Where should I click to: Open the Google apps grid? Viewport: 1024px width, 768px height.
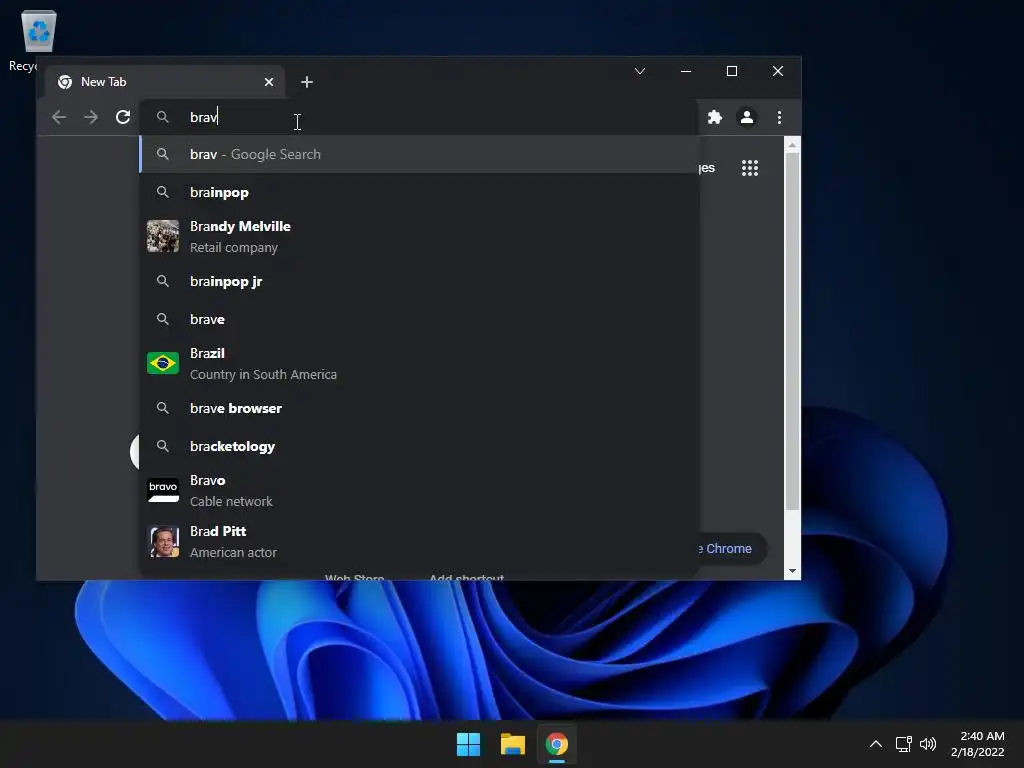pos(750,168)
